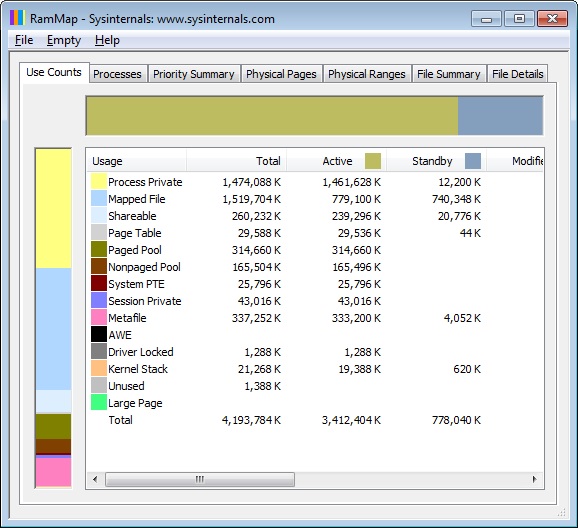Click the Active legend color swatch in header
Screen dimensions: 578x528
tap(373, 161)
